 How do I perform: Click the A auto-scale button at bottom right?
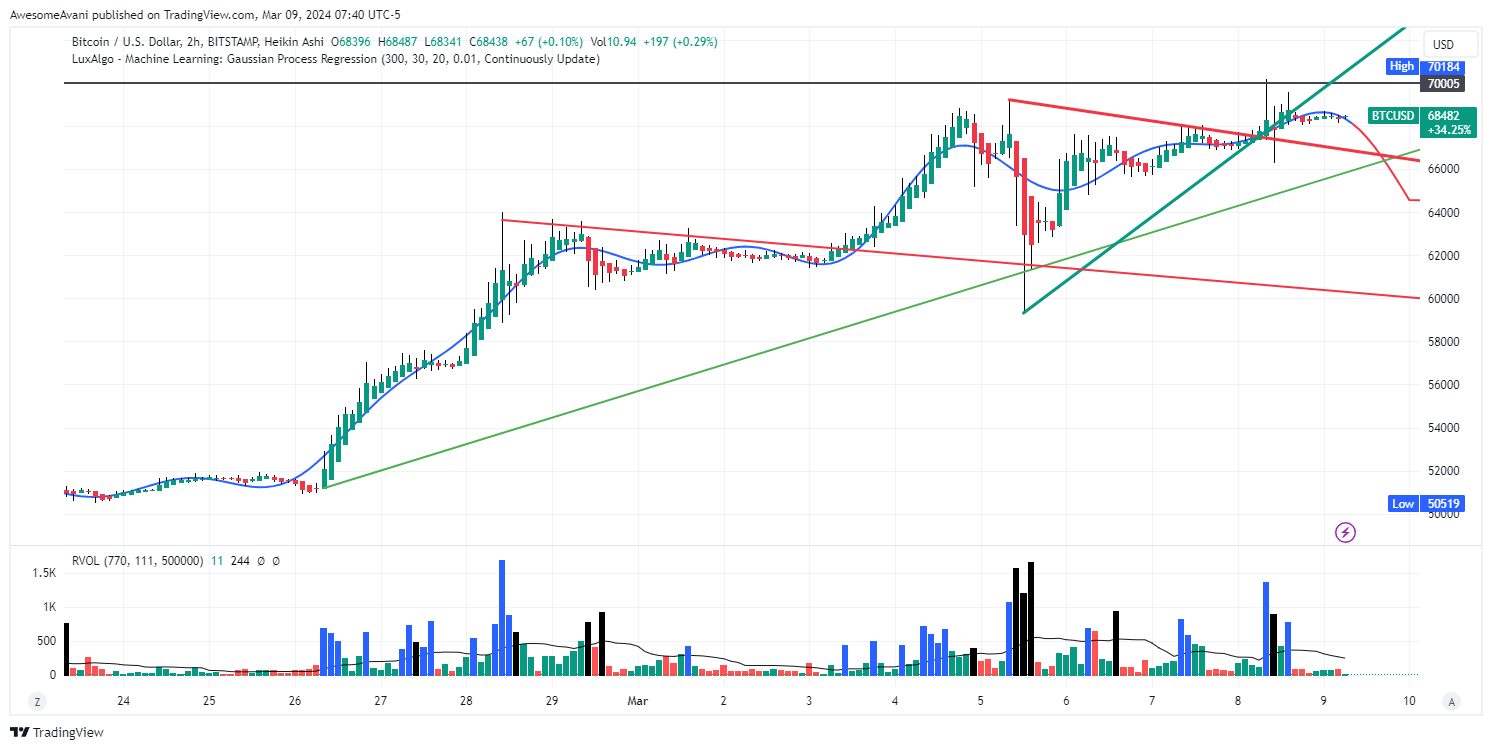(x=1451, y=701)
